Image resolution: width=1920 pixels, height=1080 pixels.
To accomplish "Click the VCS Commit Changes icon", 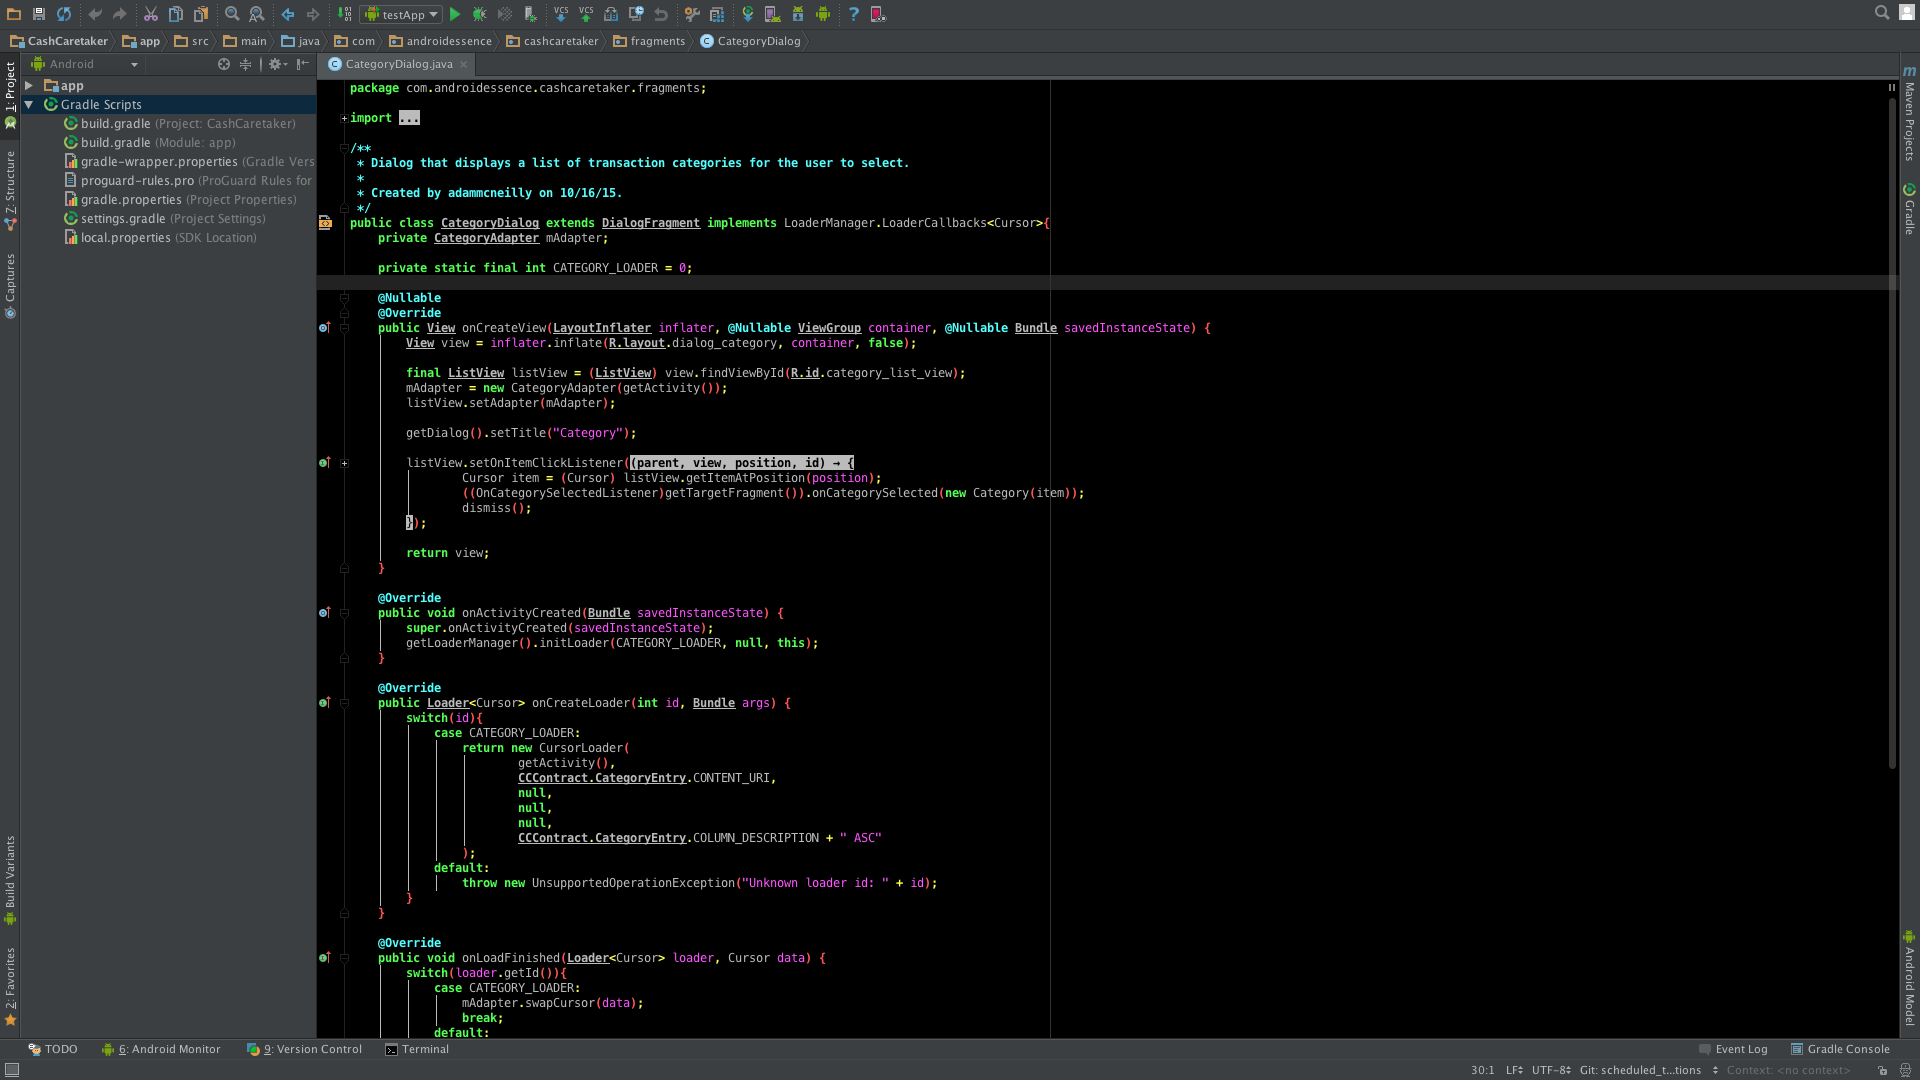I will [586, 14].
